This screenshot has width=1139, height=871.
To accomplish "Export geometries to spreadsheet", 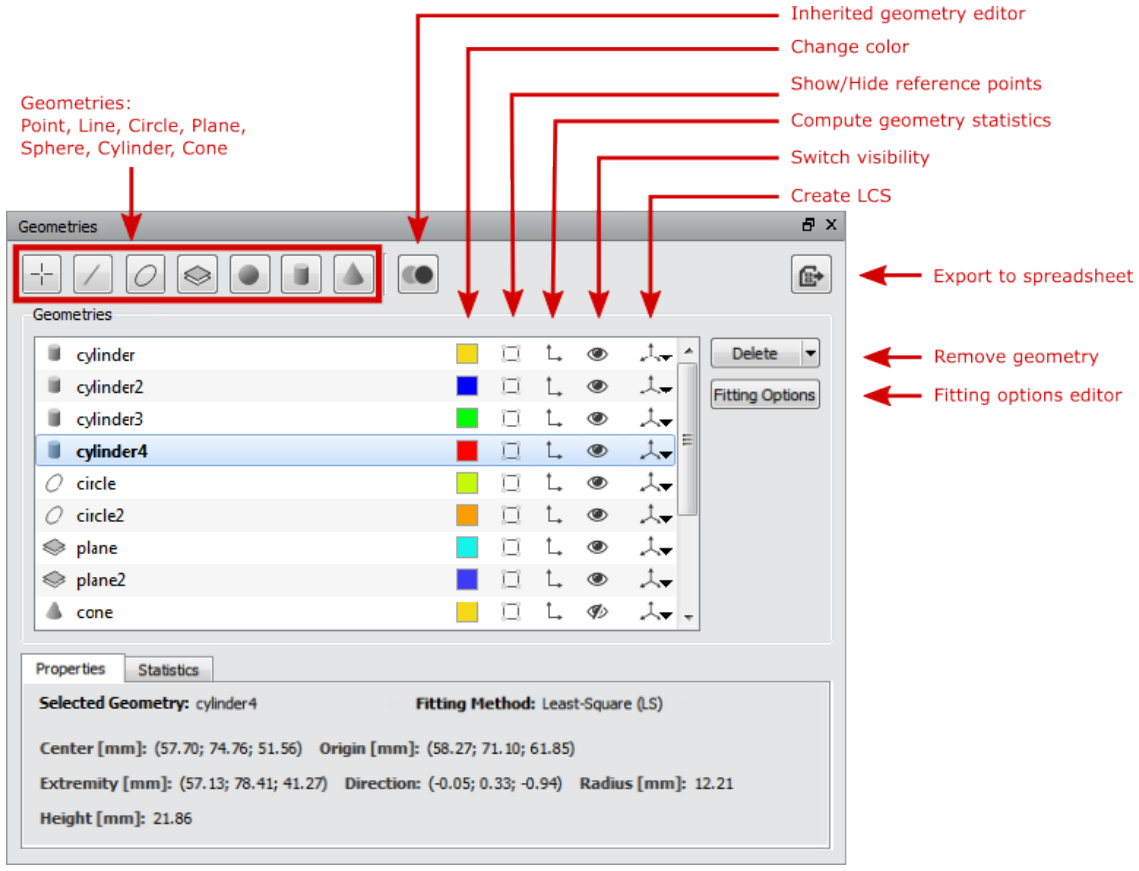I will click(811, 275).
